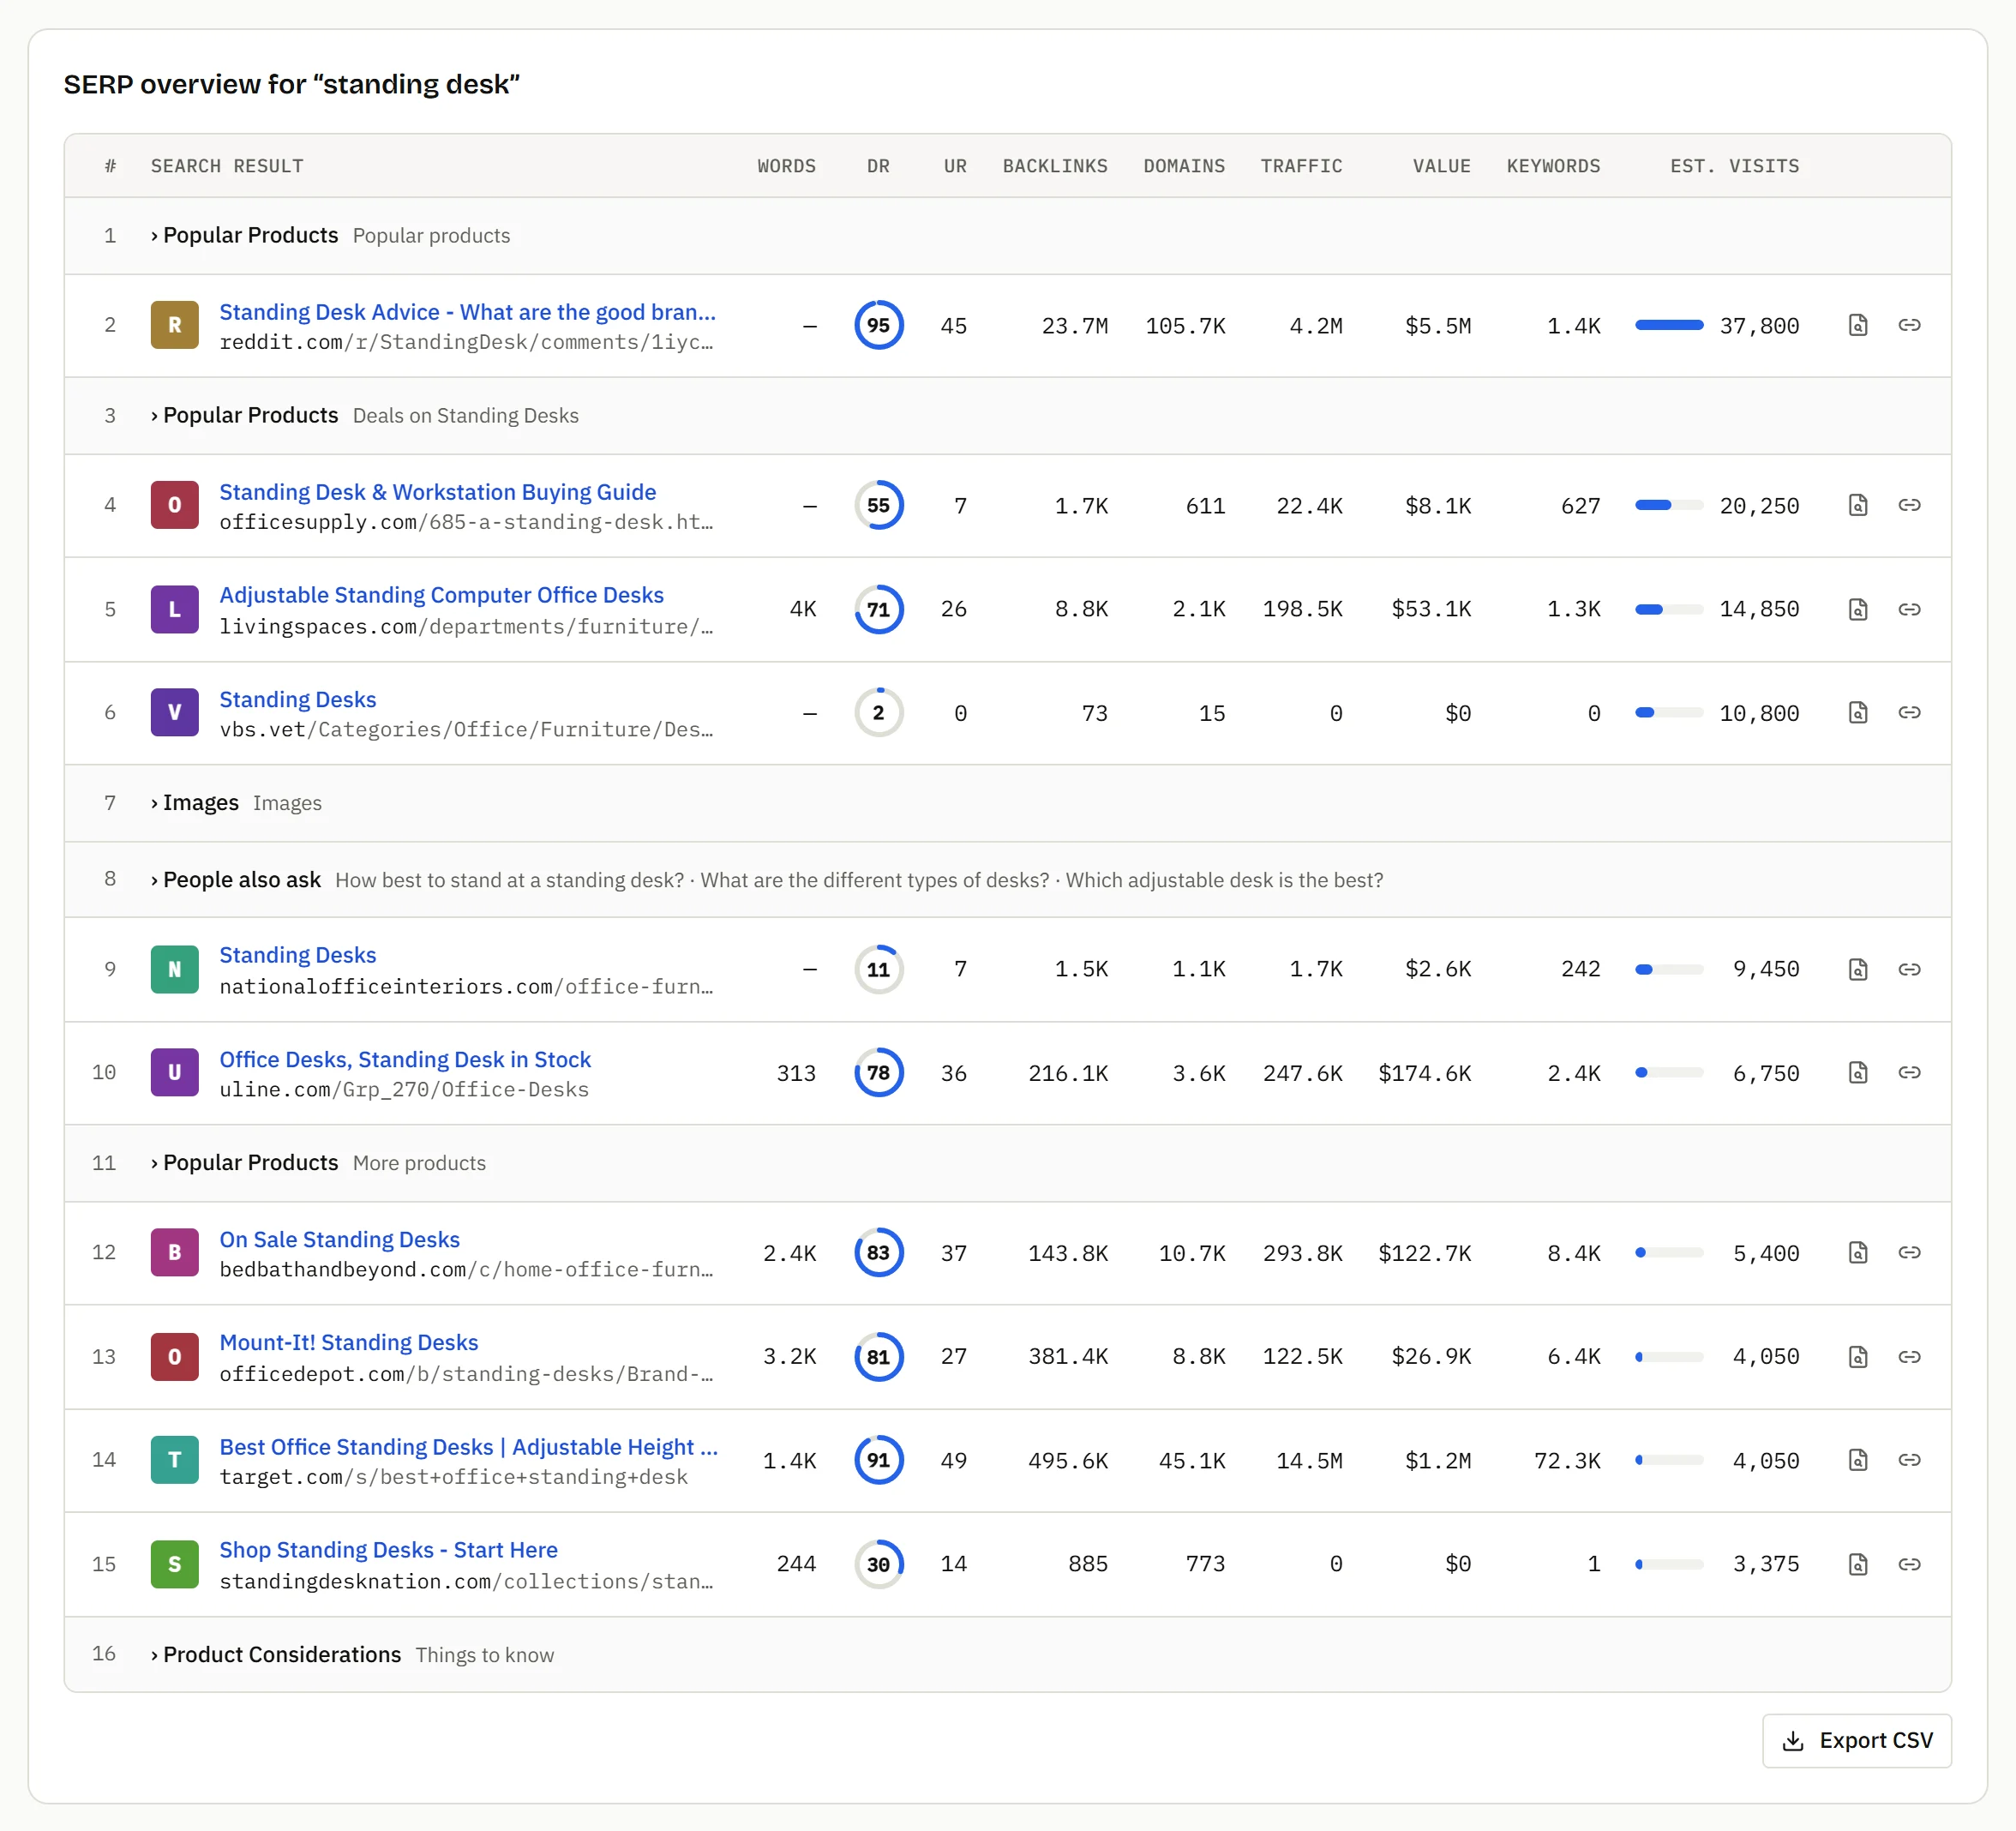Click link icon in officesupply.com row
The image size is (2016, 1831).
pyautogui.click(x=1909, y=505)
